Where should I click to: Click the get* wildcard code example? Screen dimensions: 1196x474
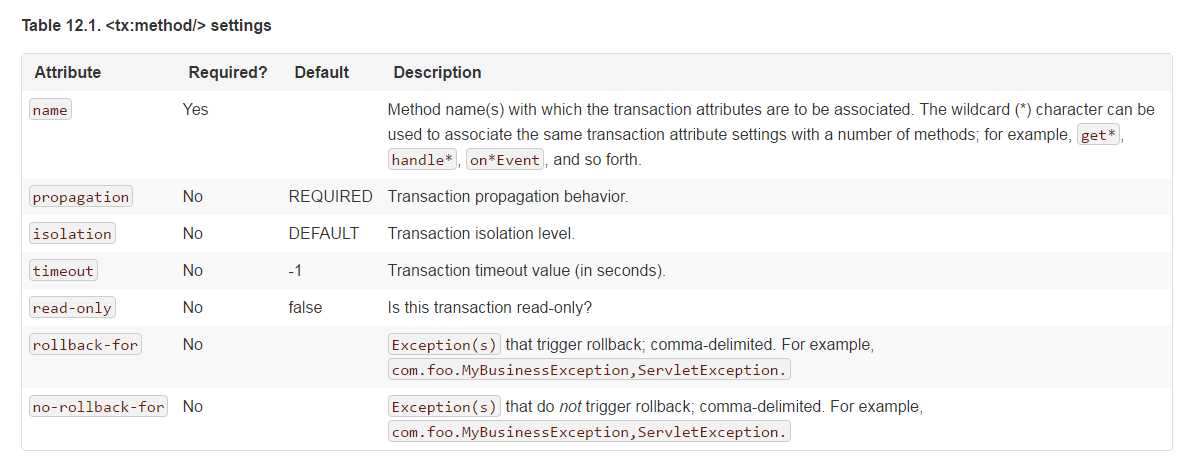[x=1098, y=135]
